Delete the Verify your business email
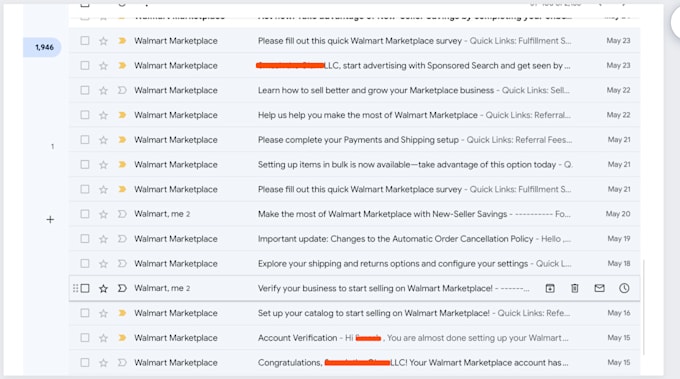Viewport: 680px width, 379px height. pos(575,288)
